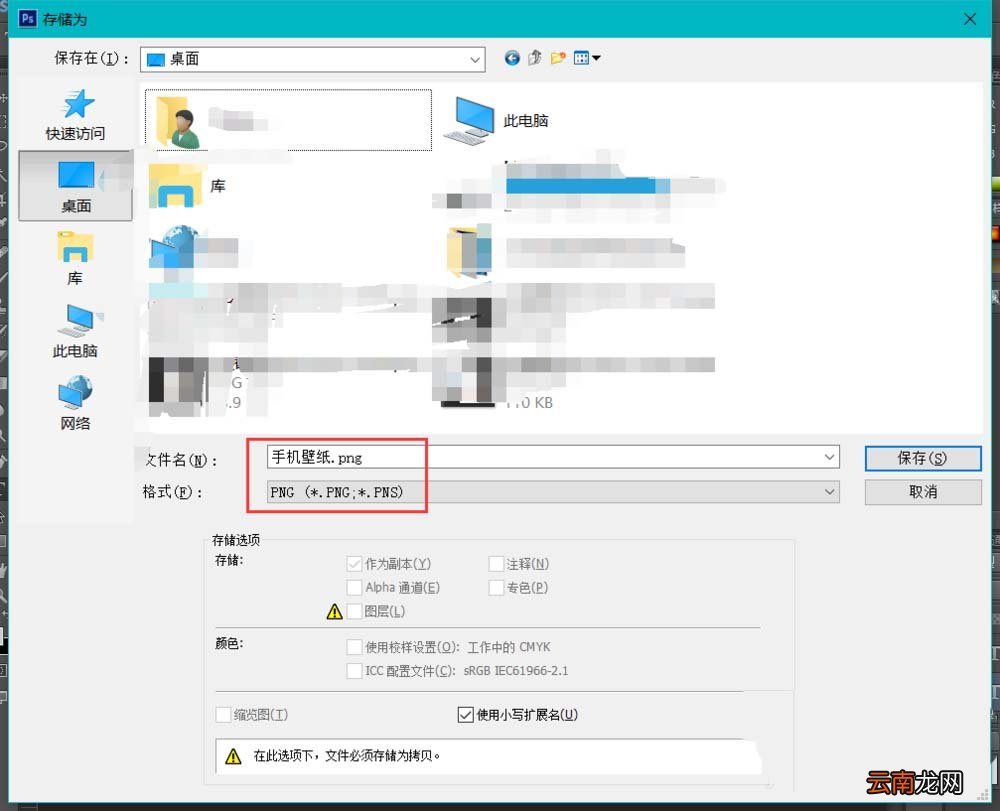The width and height of the screenshot is (1000, 811).
Task: Click 保存(S) button
Action: coord(923,458)
